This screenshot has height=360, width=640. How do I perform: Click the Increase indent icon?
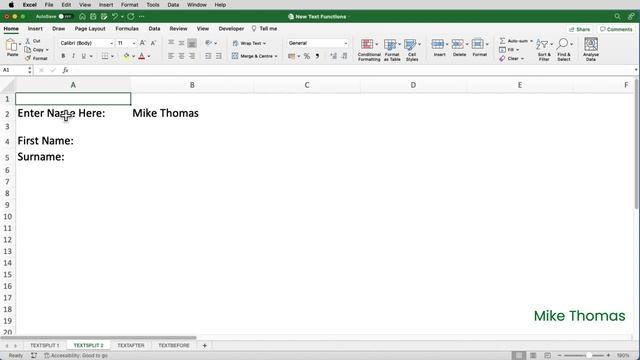(219, 56)
